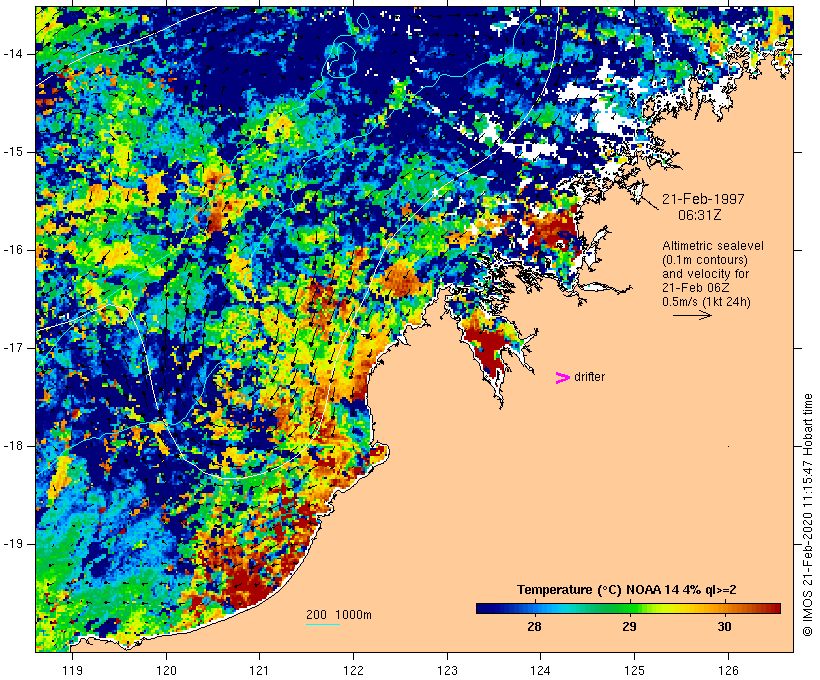
Task: Click longitude label 123 on the axis
Action: (447, 670)
